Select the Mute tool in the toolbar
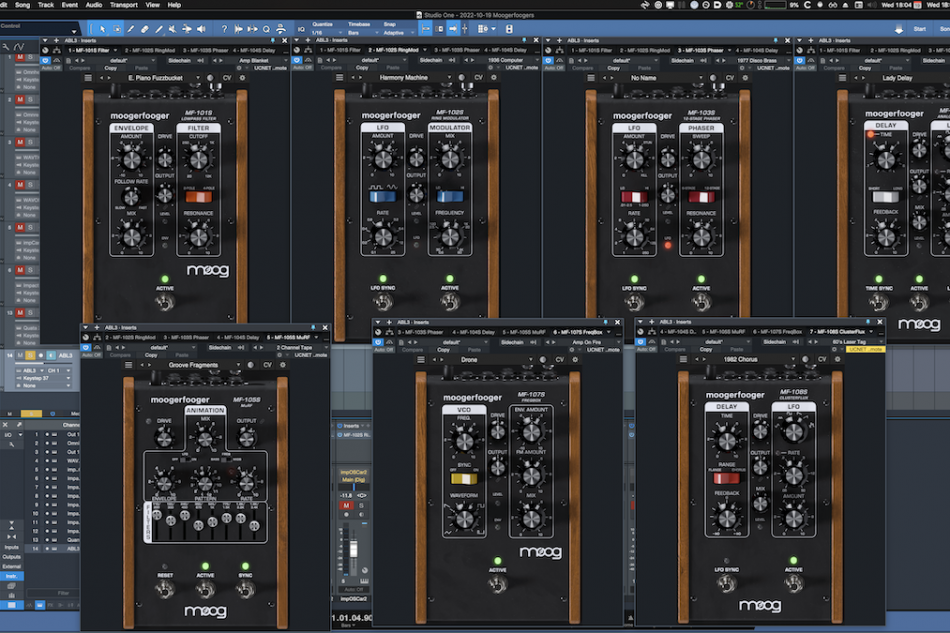This screenshot has width=950, height=633. (x=173, y=28)
